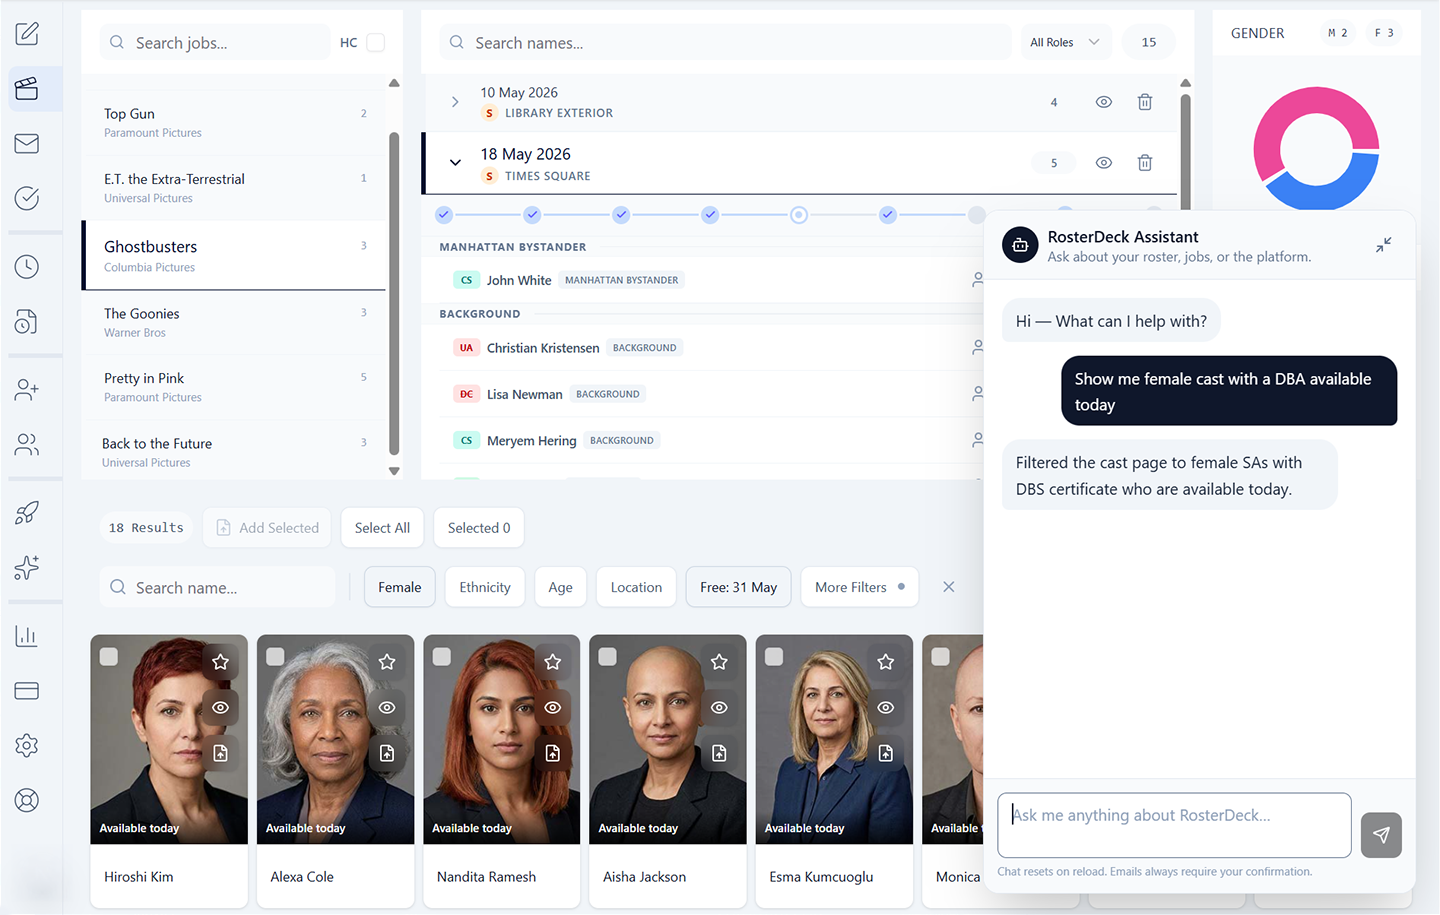
Task: Star Hiroshi Kim as favorite
Action: (x=221, y=662)
